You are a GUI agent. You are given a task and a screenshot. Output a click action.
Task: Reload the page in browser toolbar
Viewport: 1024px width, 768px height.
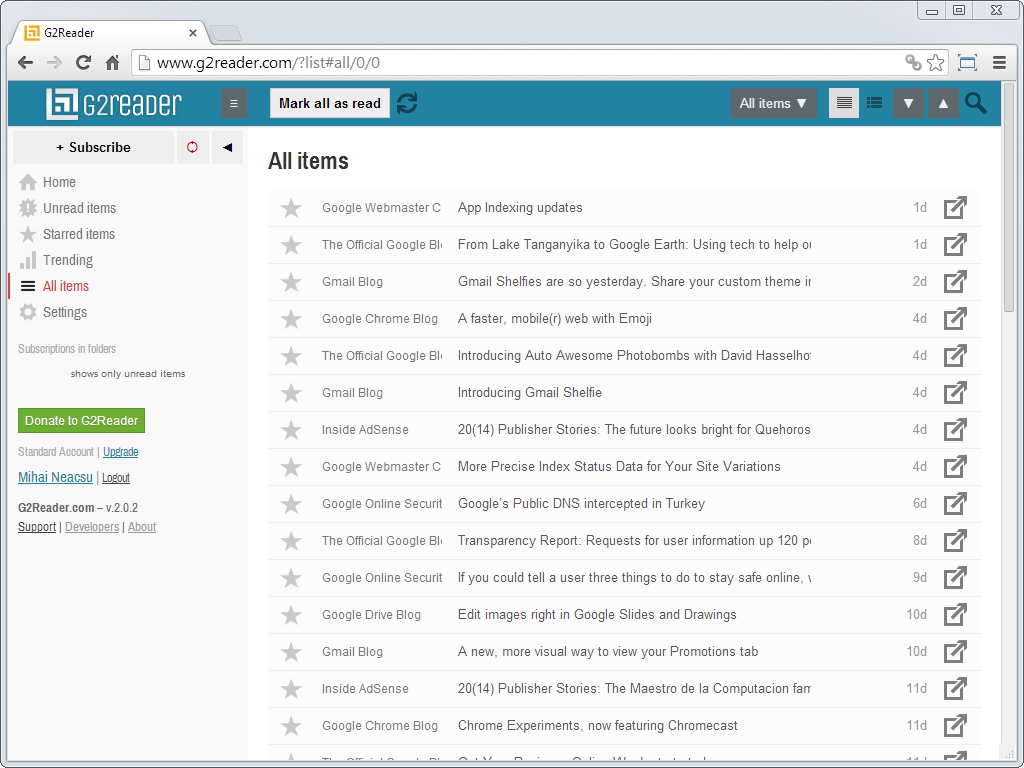coord(83,63)
